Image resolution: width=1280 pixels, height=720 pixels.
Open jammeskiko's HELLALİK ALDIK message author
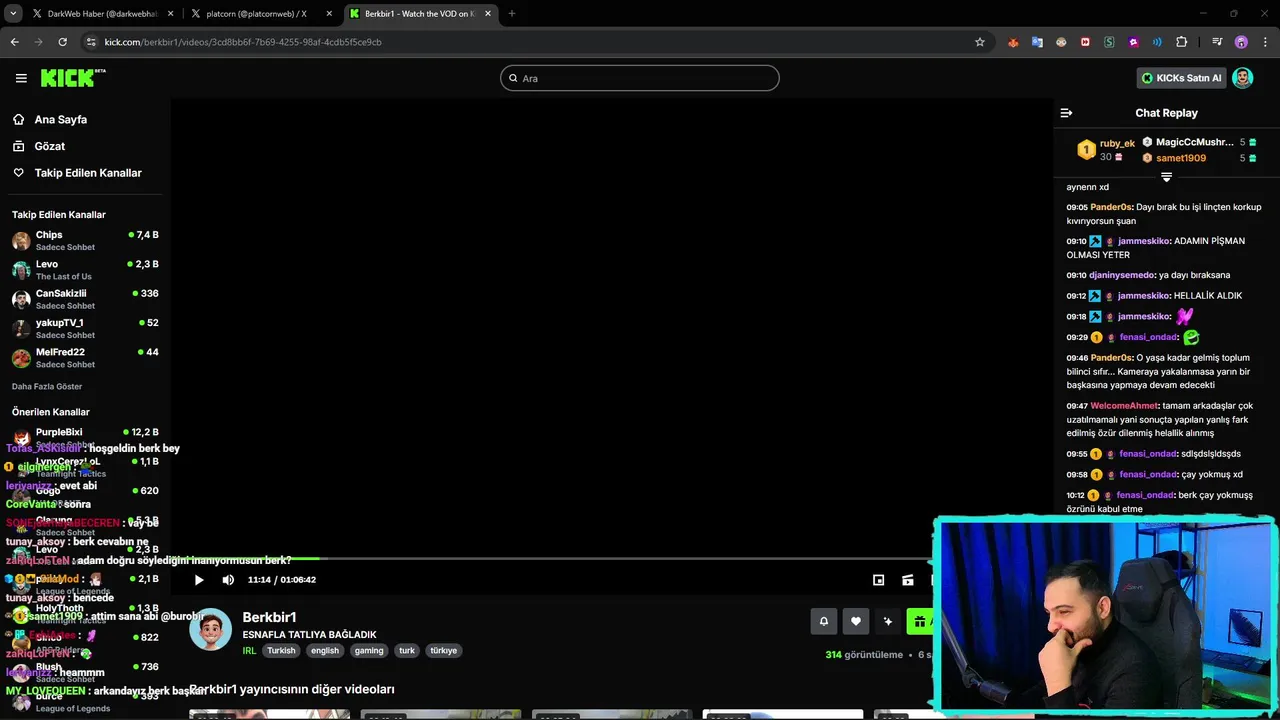point(1143,296)
